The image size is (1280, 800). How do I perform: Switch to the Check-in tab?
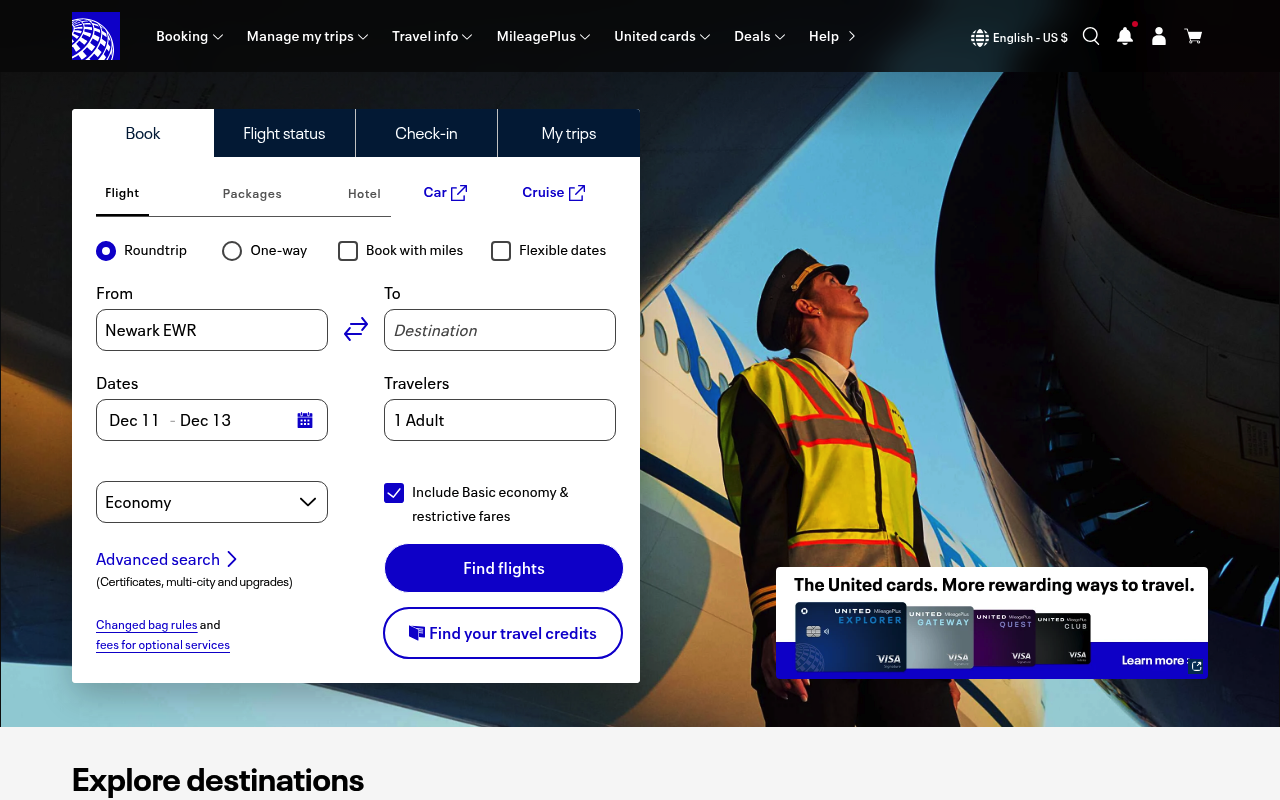[426, 133]
